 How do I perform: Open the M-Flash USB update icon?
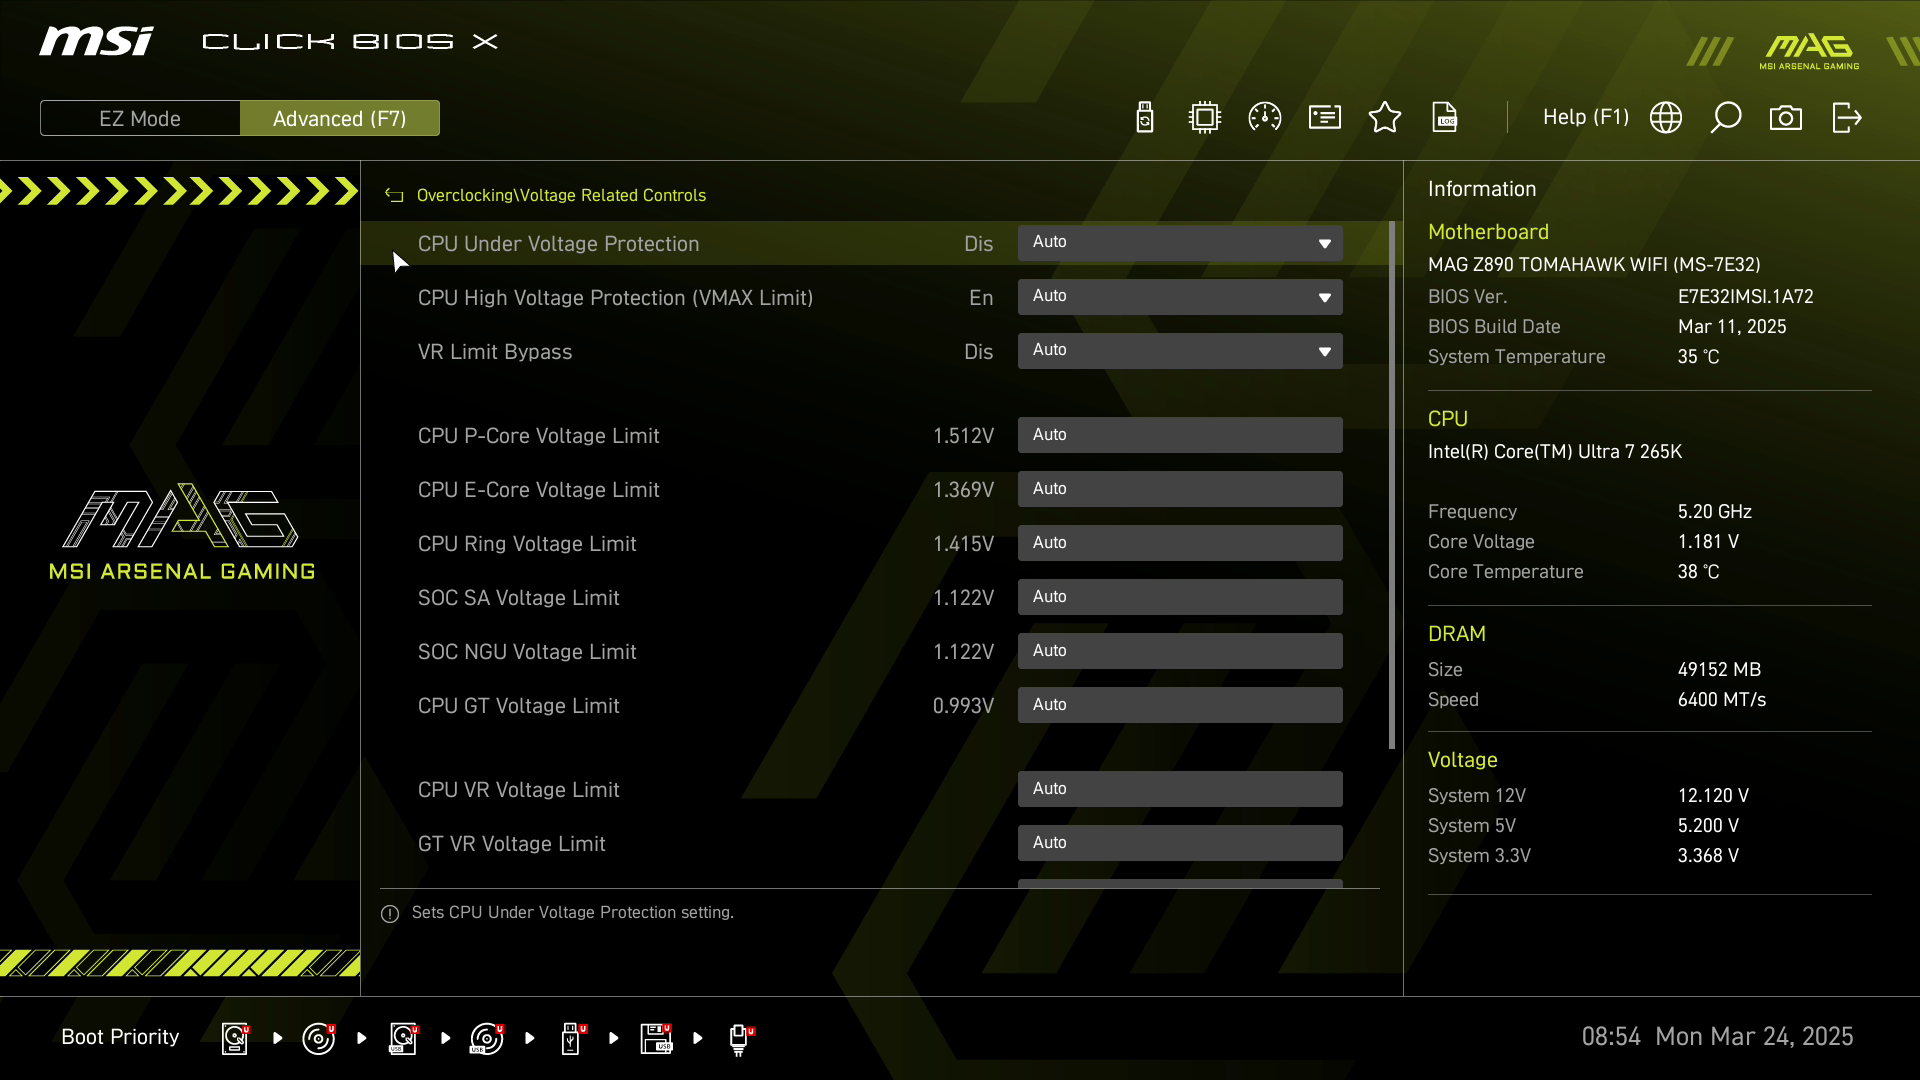[1145, 118]
